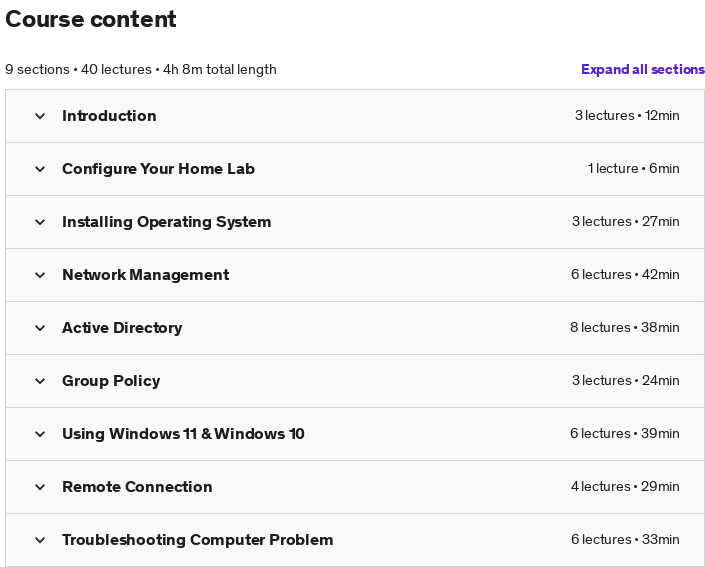The height and width of the screenshot is (567, 705).
Task: Click the '6 lectures • 33min' text
Action: tap(625, 540)
